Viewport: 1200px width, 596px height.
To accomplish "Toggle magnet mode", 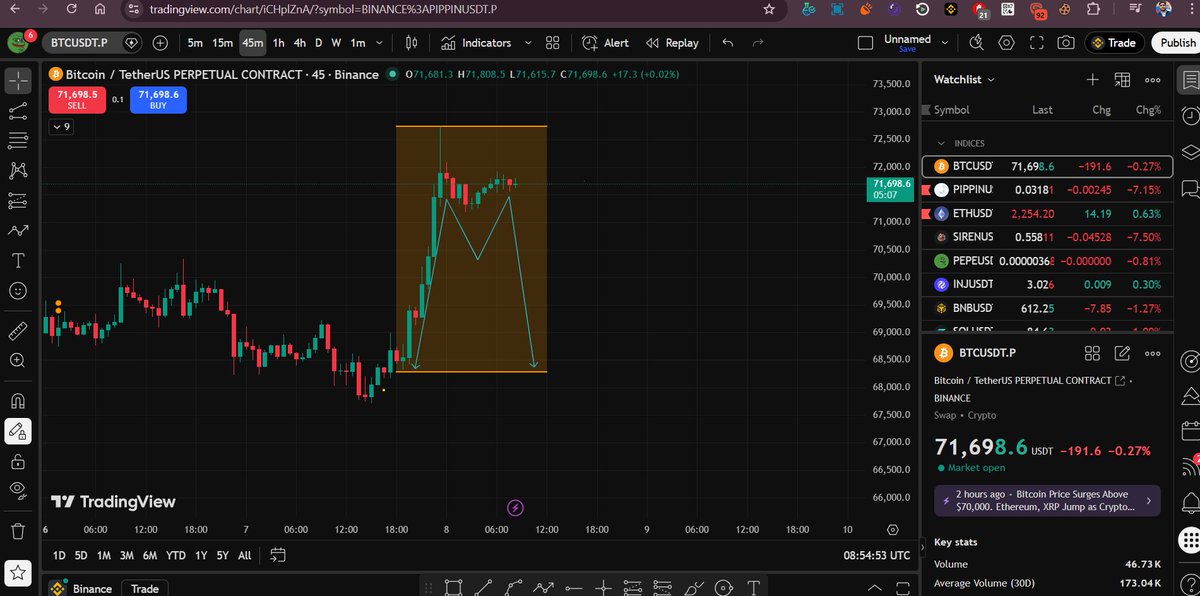I will point(18,401).
